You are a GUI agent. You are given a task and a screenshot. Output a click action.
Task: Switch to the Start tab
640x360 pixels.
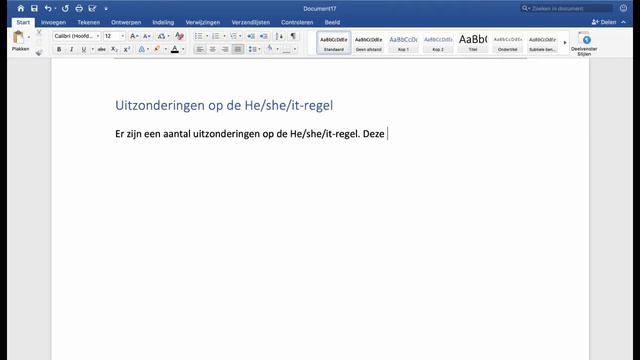click(x=23, y=22)
